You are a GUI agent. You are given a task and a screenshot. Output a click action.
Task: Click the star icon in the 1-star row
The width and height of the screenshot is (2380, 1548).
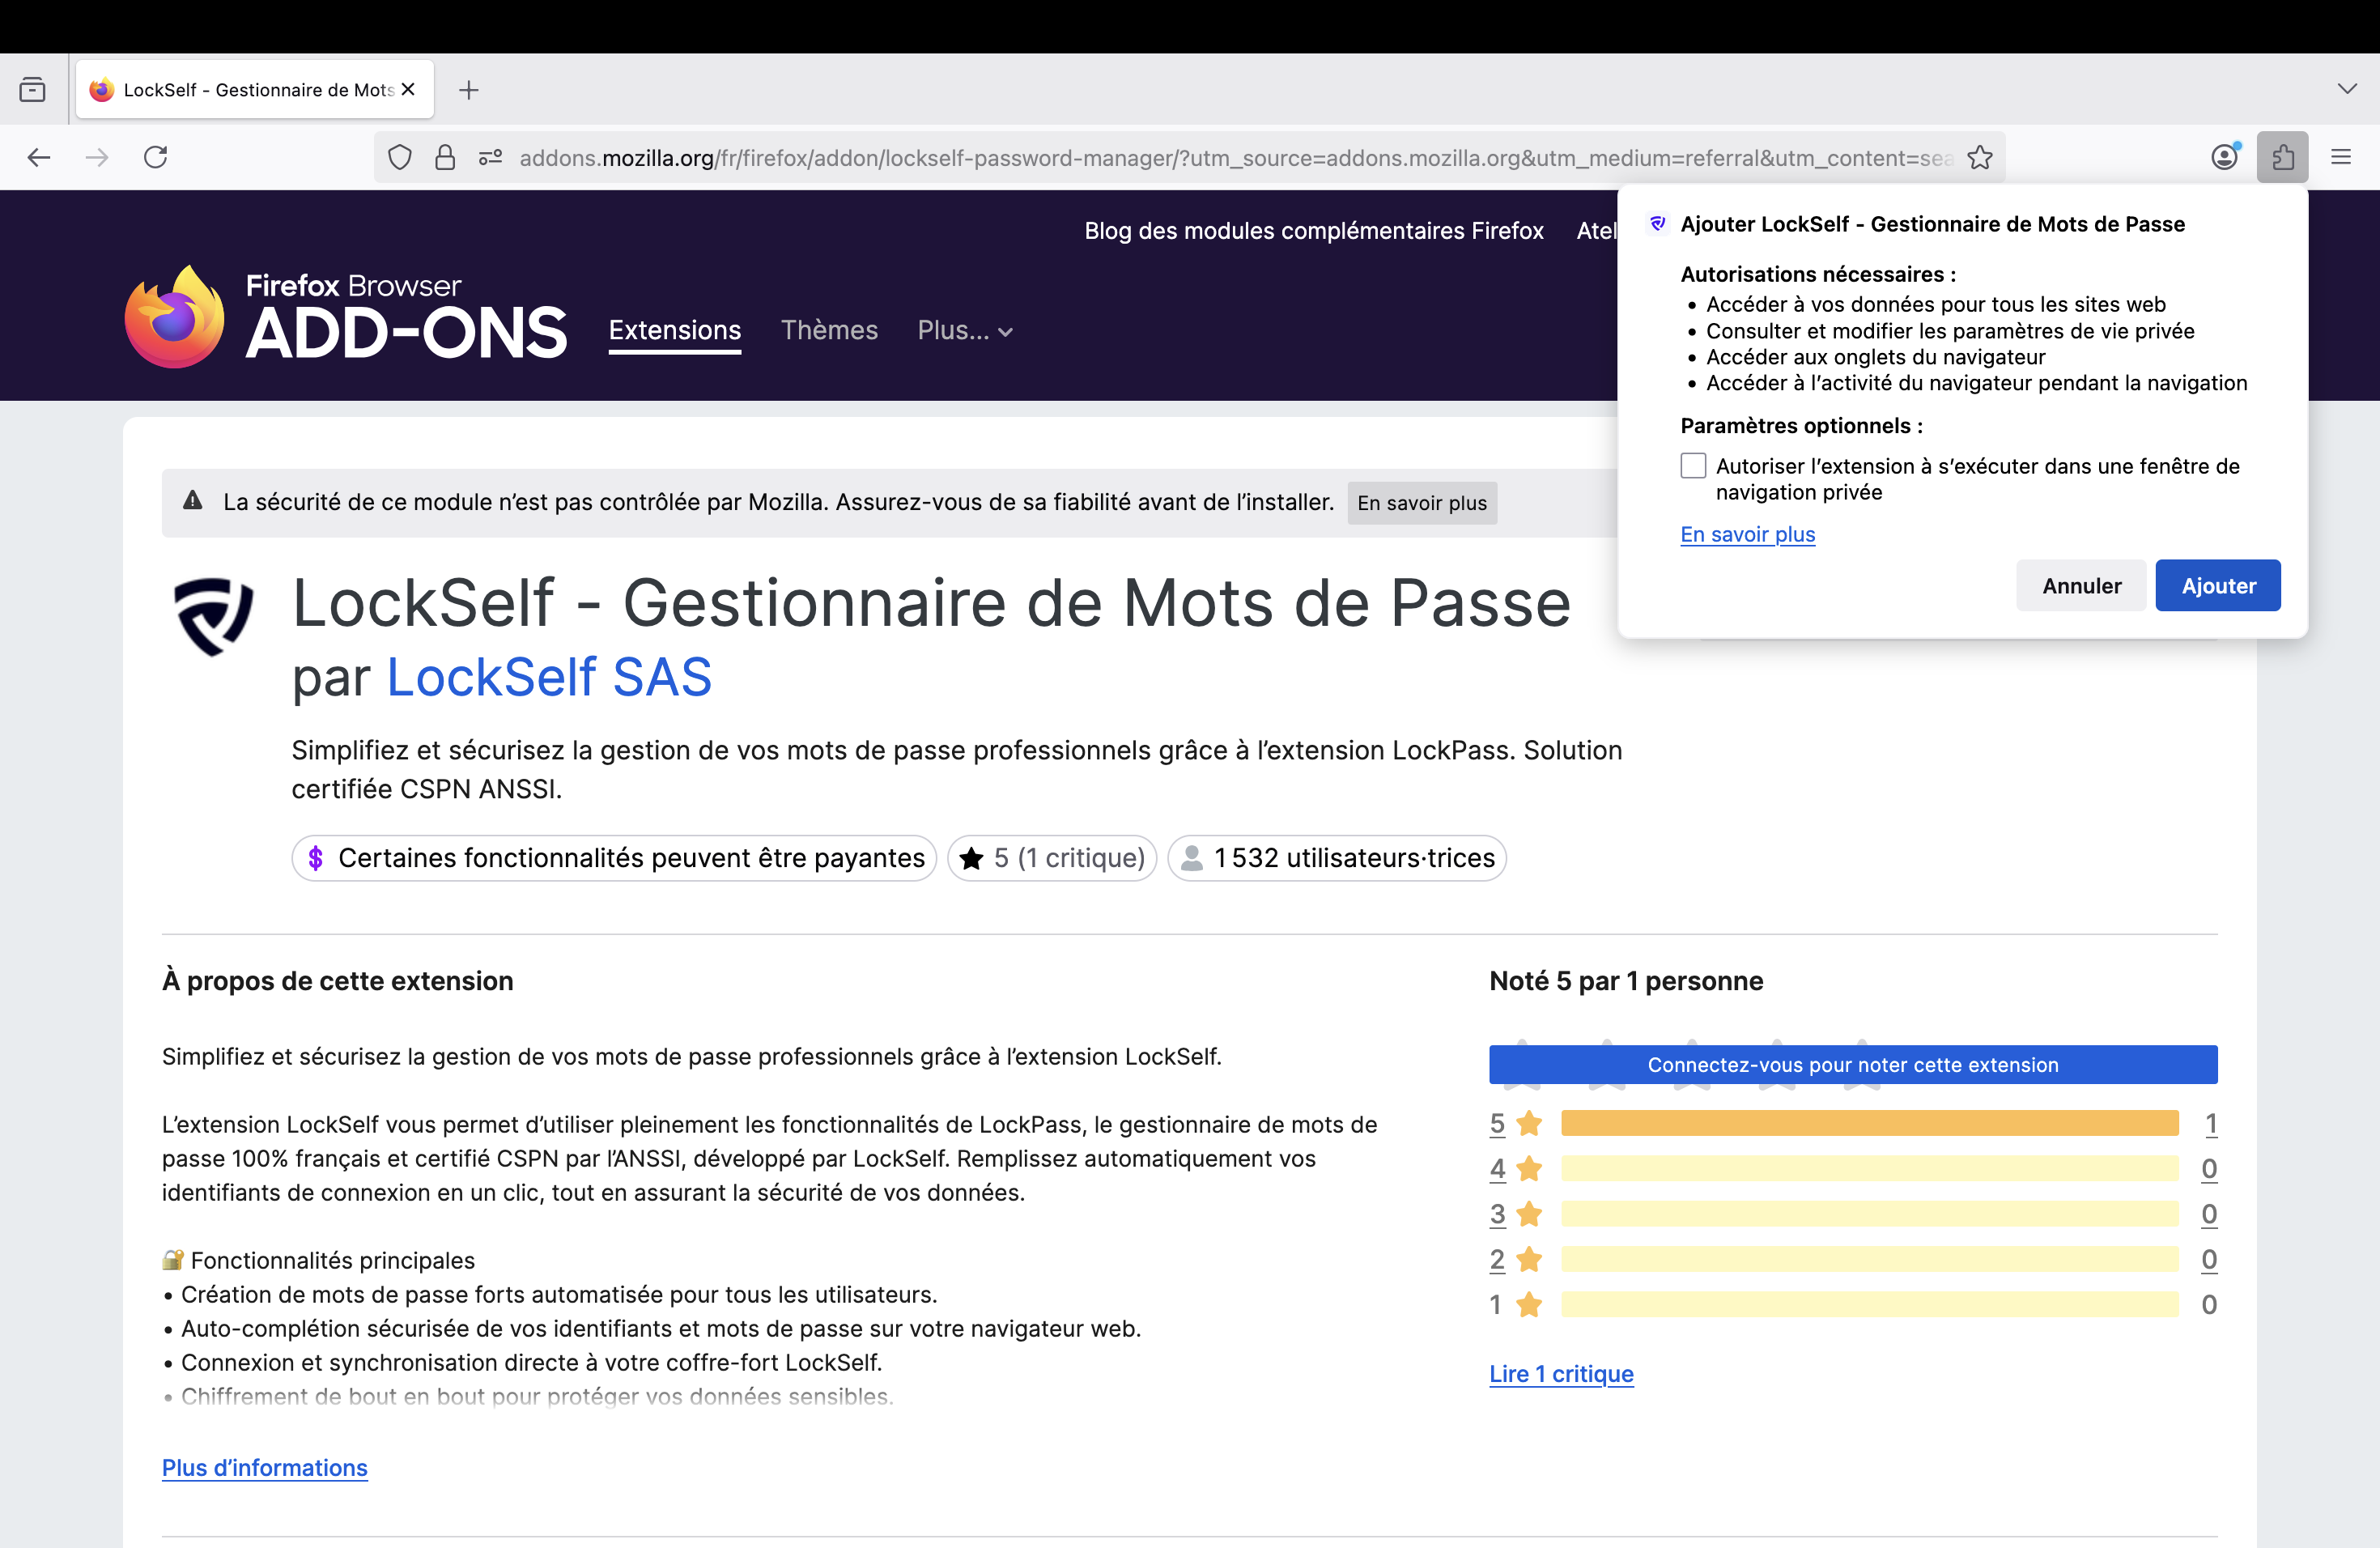(x=1529, y=1304)
